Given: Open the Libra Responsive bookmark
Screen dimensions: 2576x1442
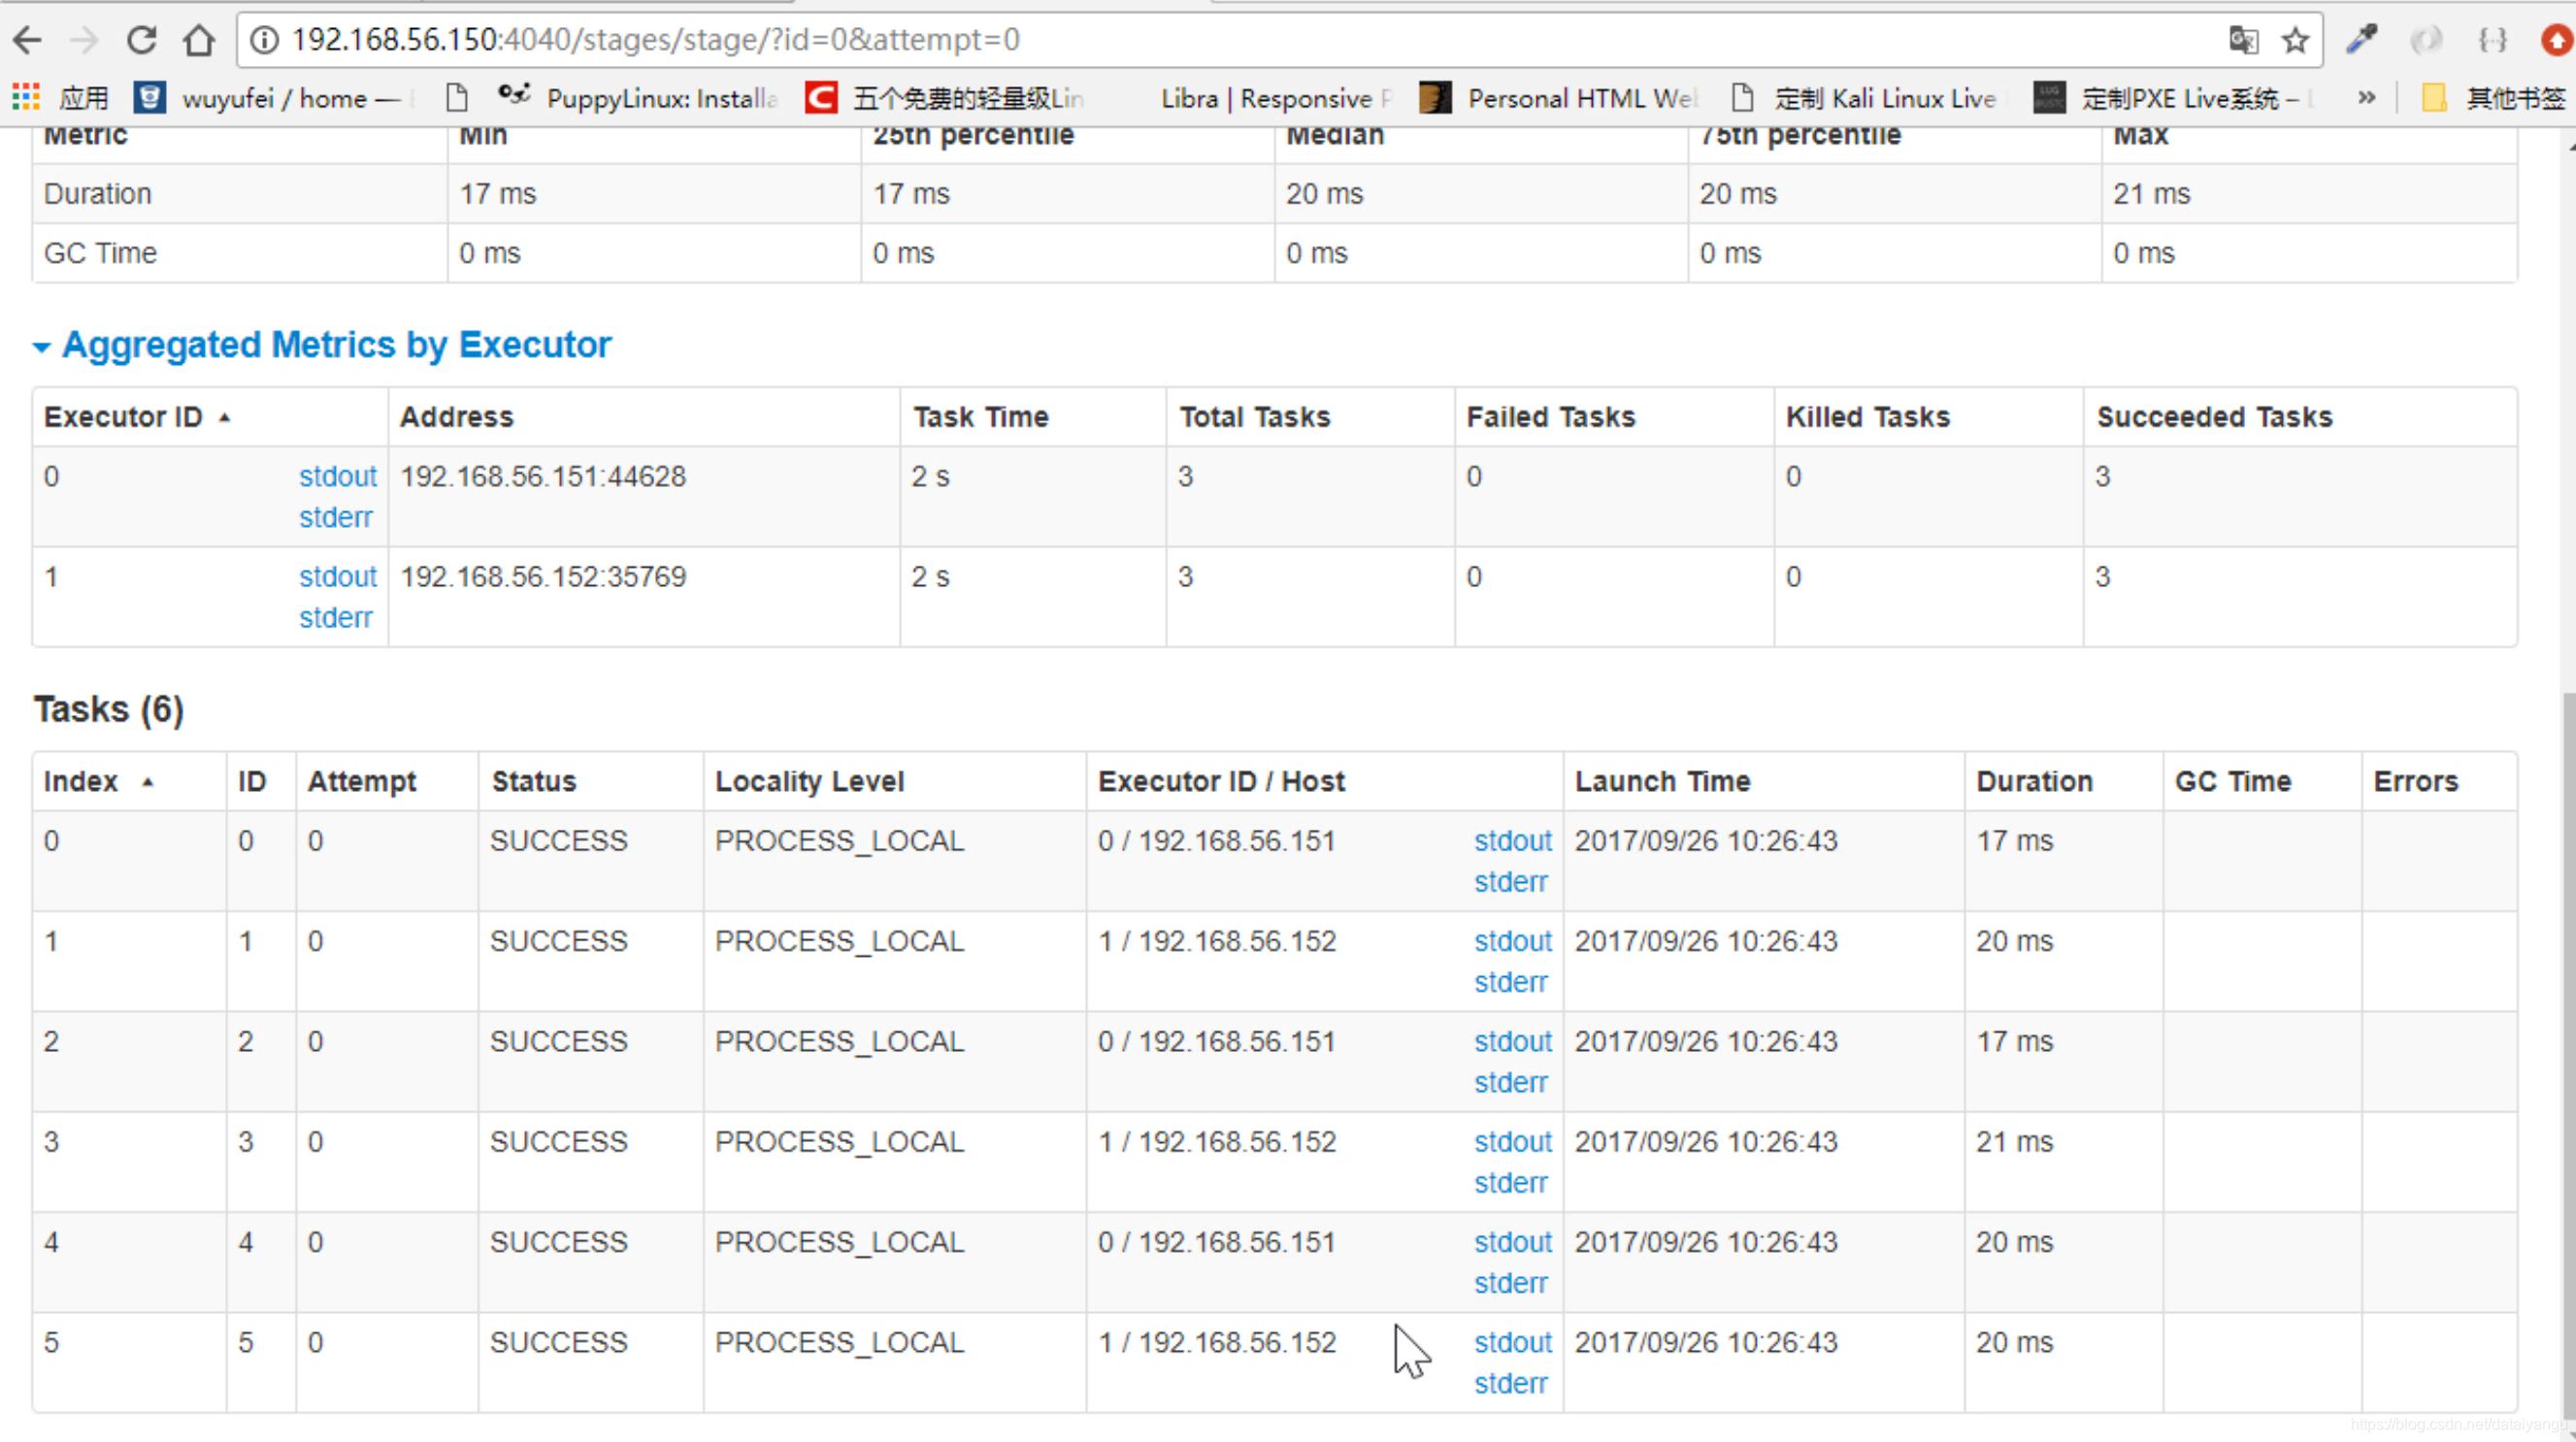Looking at the screenshot, I should point(1276,98).
